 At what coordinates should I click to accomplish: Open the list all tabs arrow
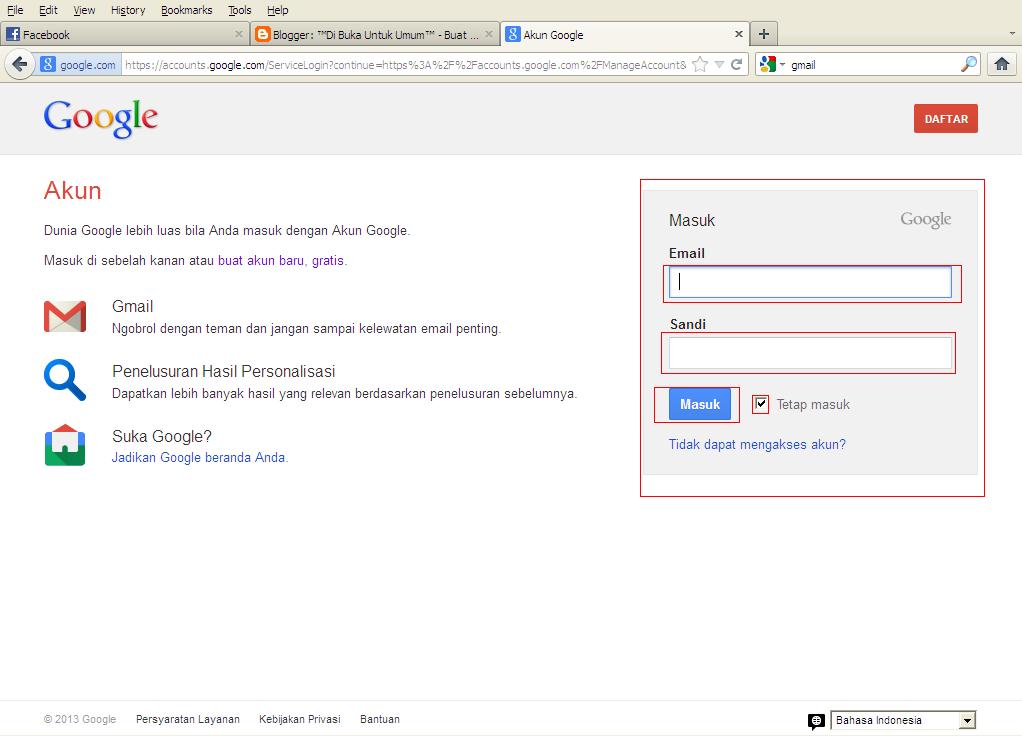tap(1012, 34)
